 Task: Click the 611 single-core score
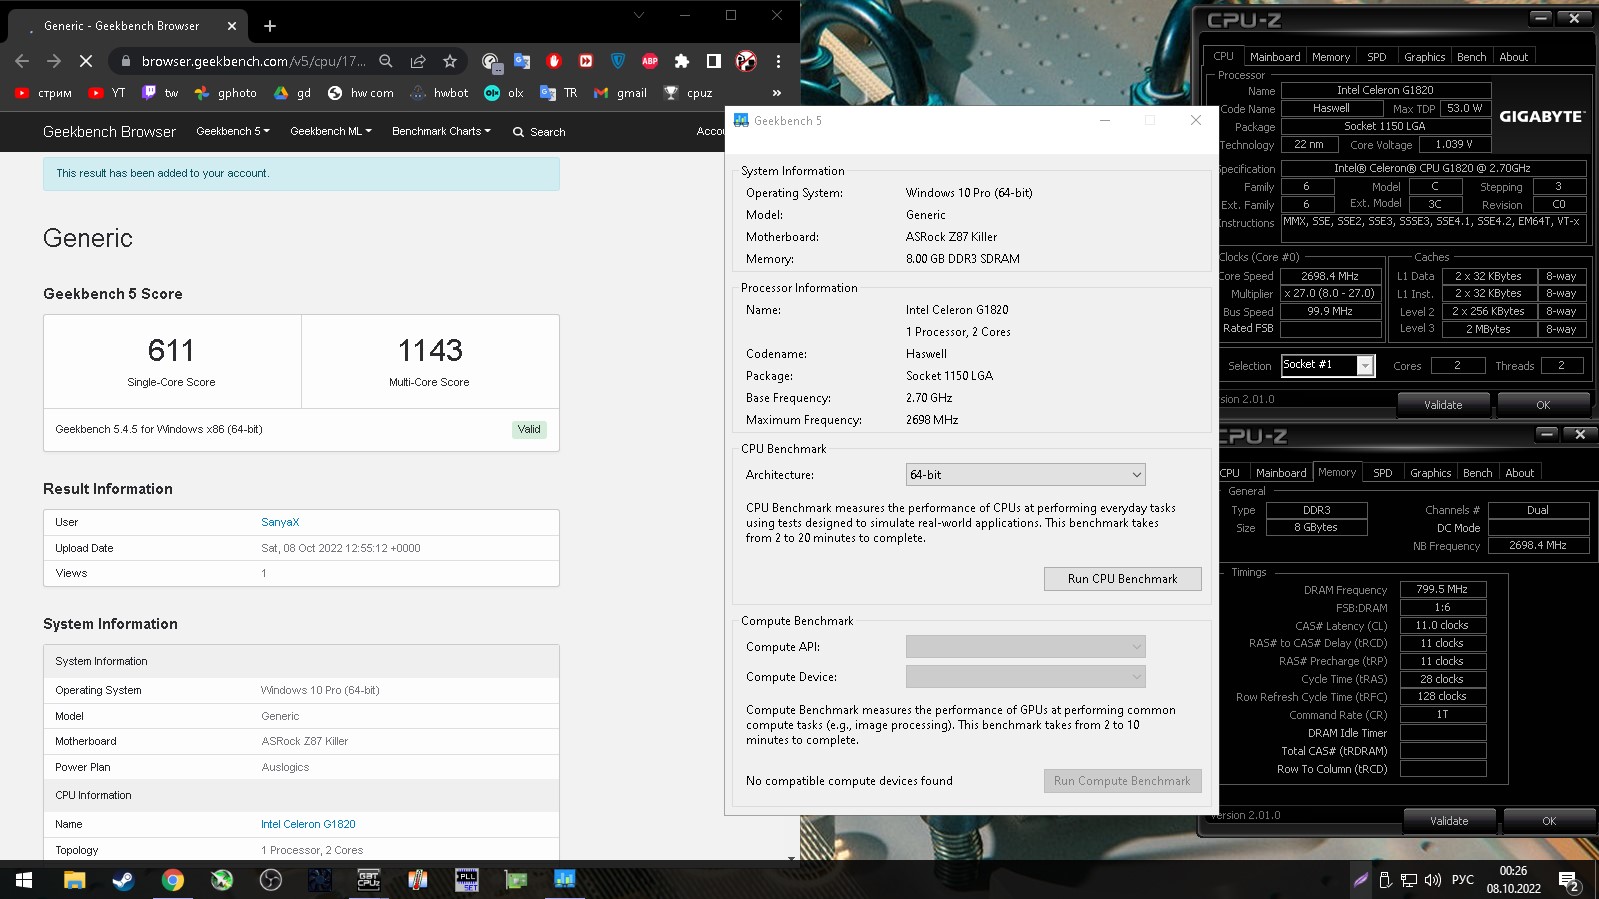tap(171, 350)
